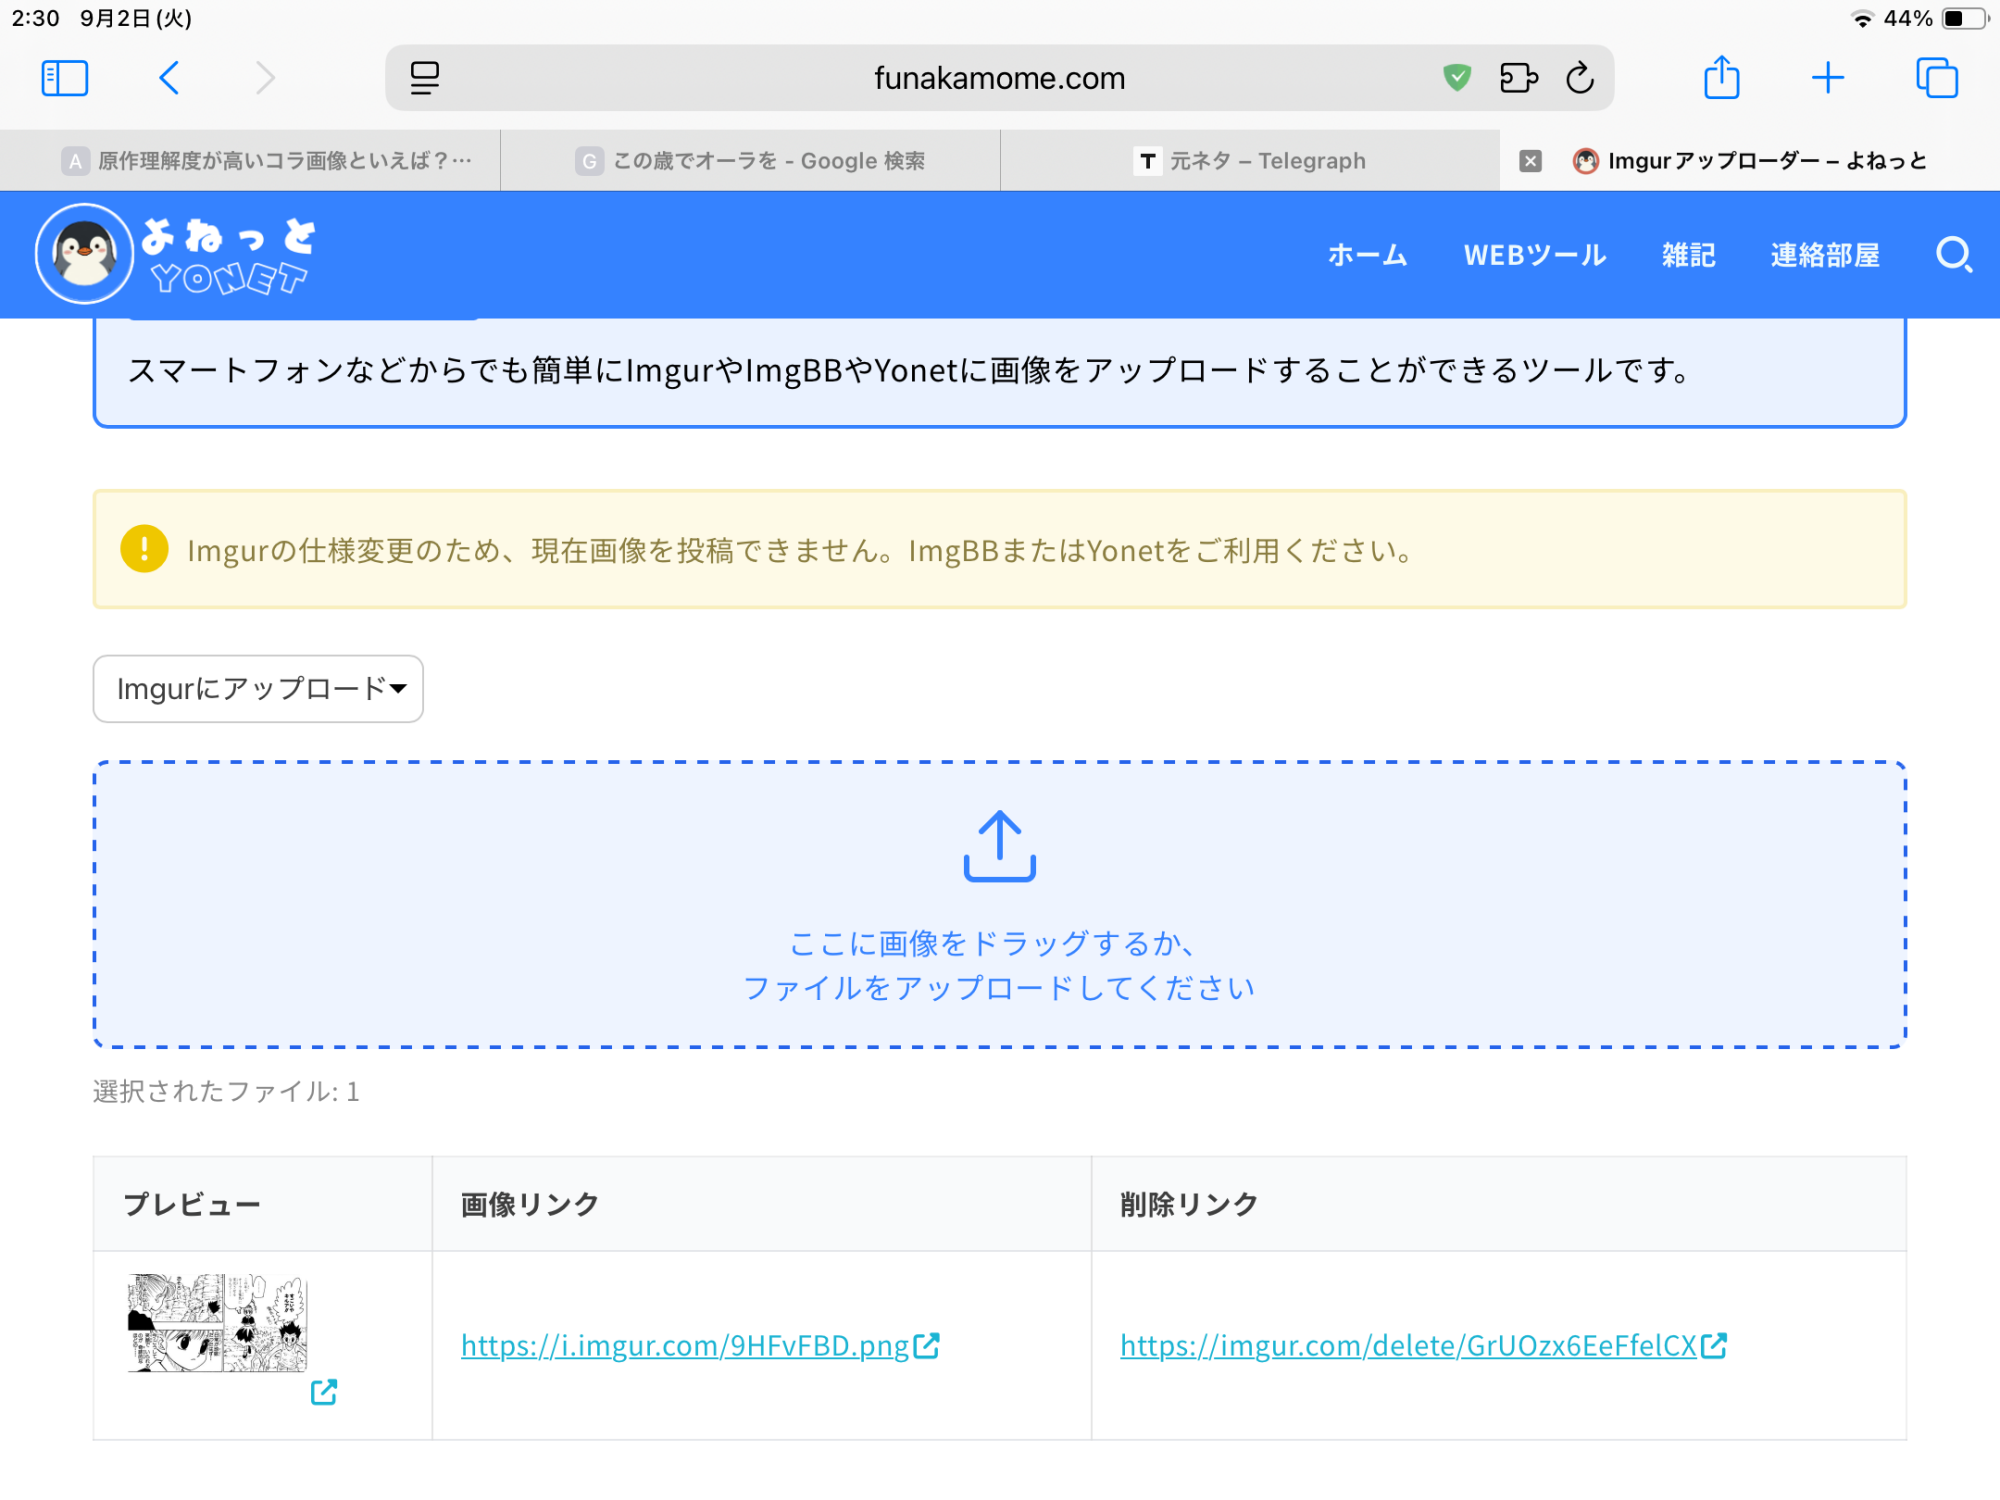
Task: Reload the funakamome.com page
Action: coord(1580,78)
